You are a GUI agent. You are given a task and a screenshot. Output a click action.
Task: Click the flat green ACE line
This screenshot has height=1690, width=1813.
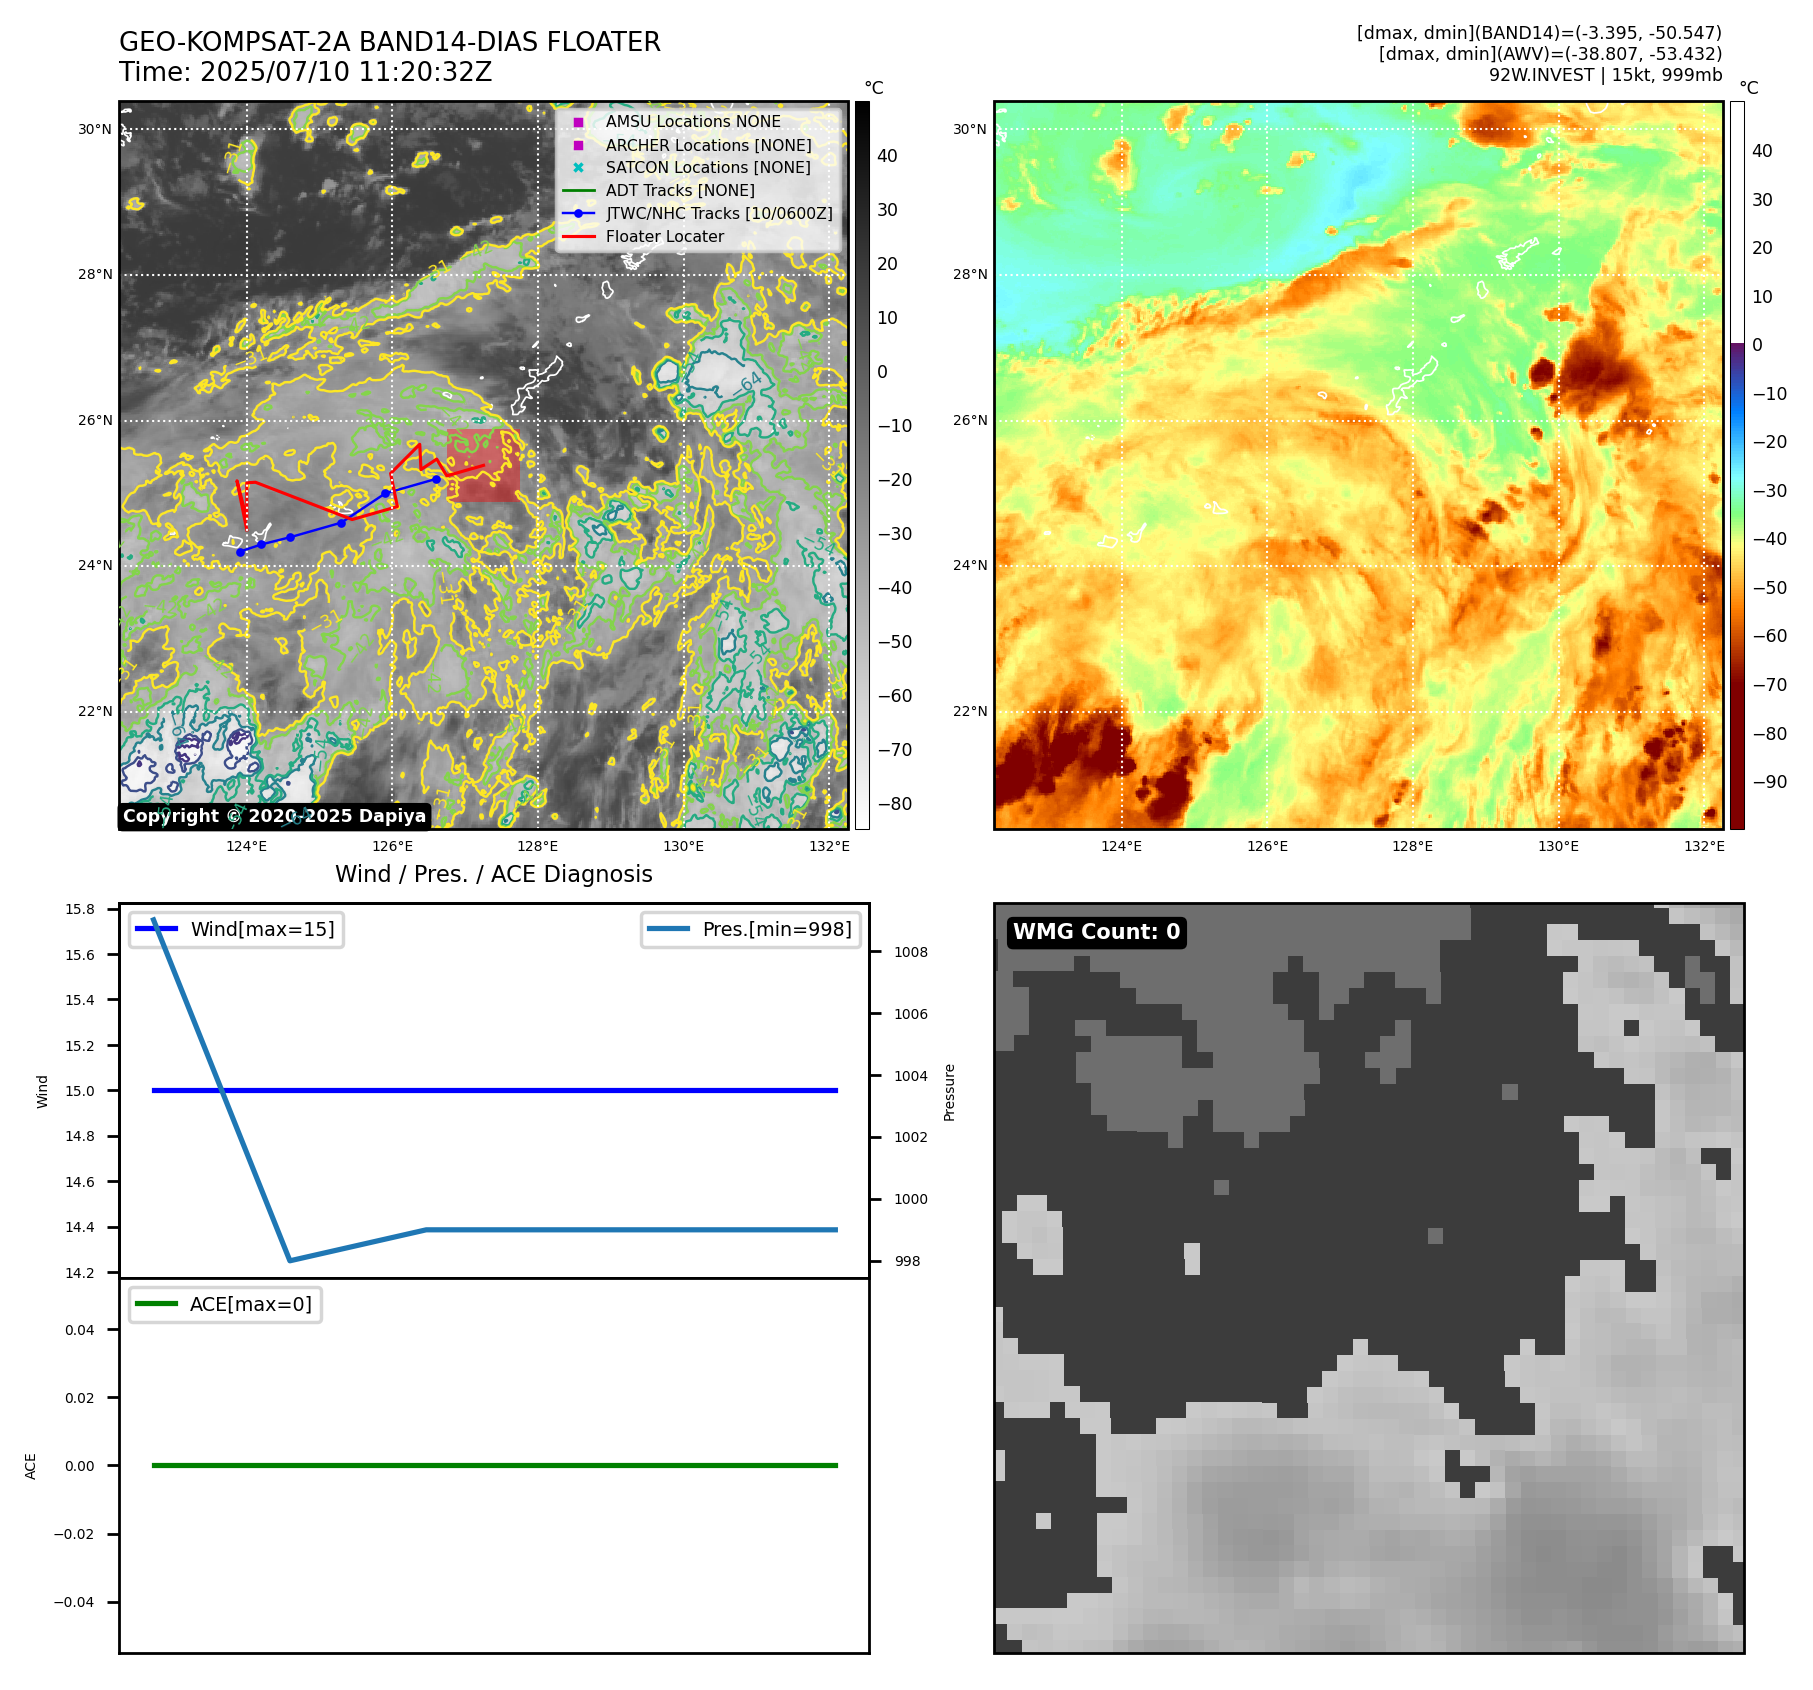495,1465
